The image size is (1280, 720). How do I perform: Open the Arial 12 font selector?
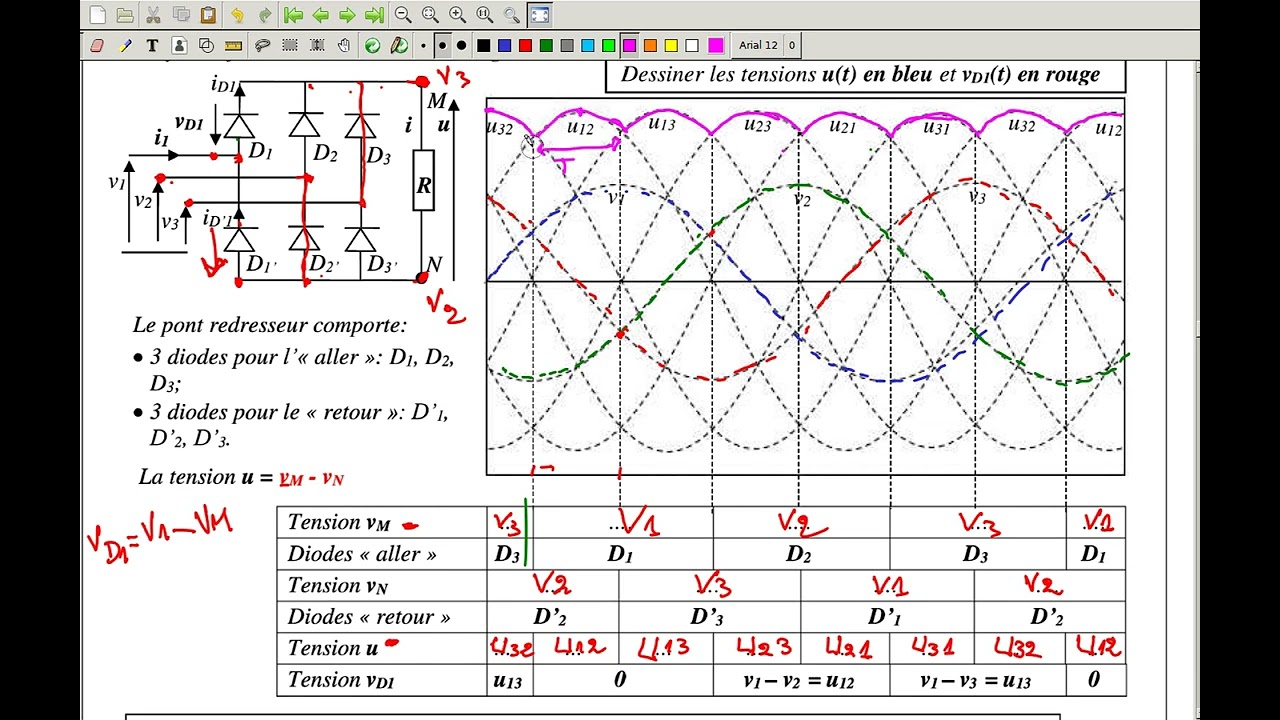(x=758, y=45)
